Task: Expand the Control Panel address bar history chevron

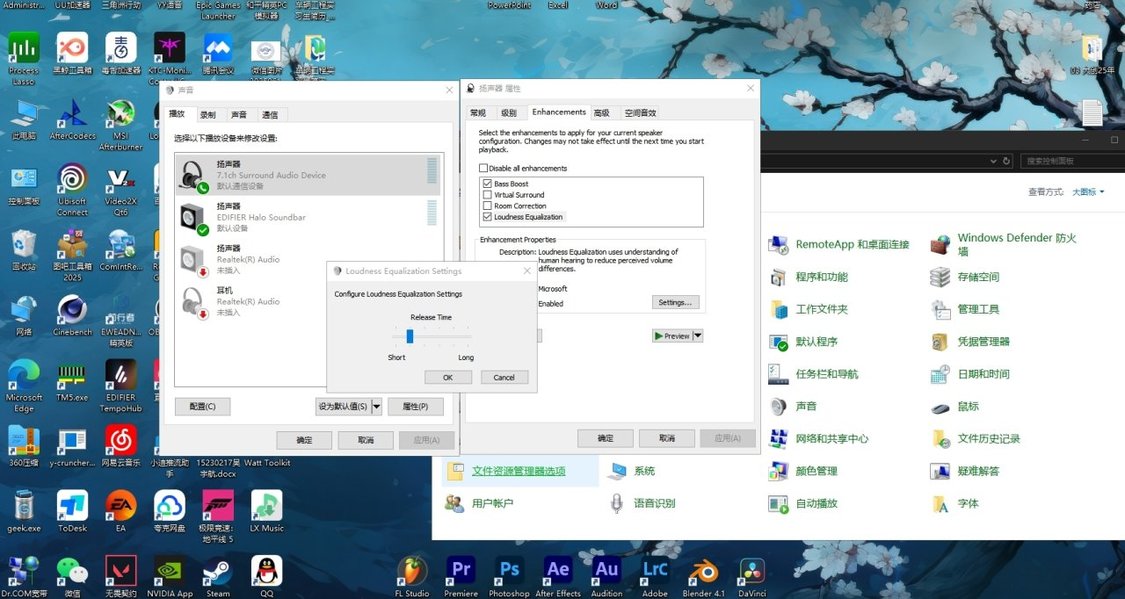Action: click(993, 161)
